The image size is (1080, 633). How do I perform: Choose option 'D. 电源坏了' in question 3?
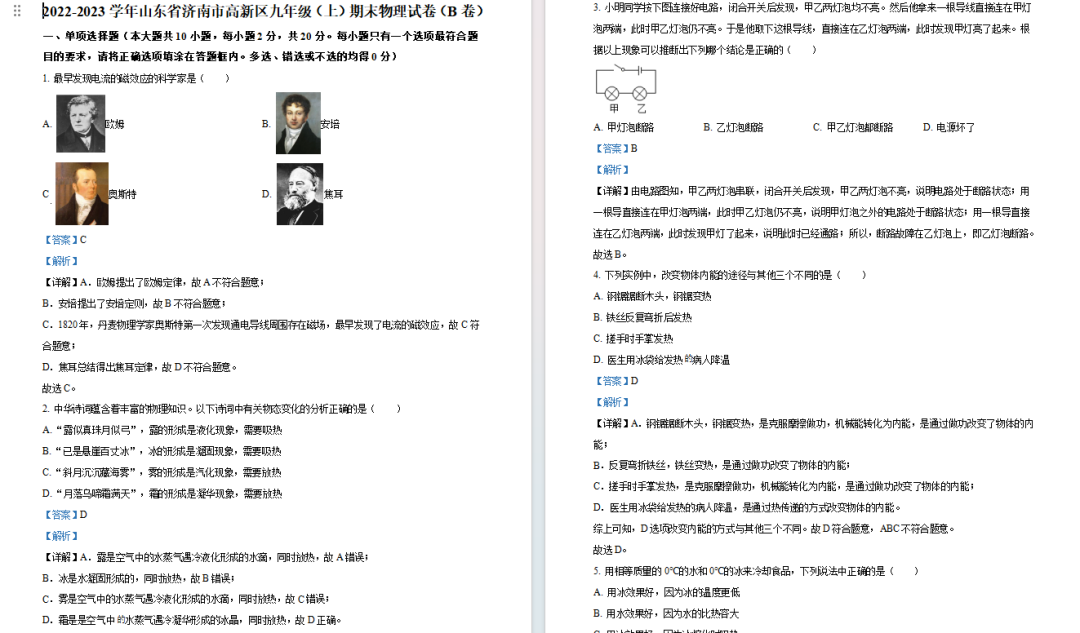pyautogui.click(x=948, y=127)
